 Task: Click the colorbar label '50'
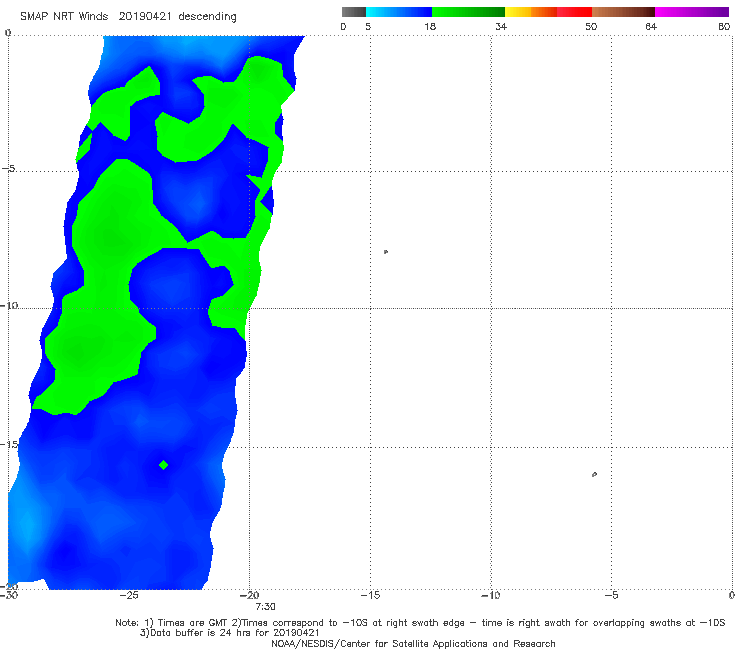click(591, 27)
